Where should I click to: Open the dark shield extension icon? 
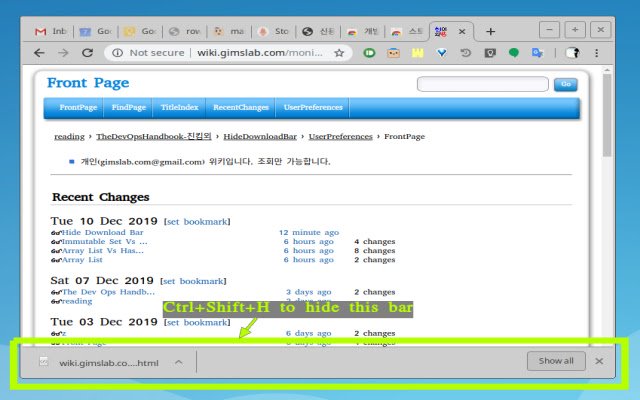[490, 53]
